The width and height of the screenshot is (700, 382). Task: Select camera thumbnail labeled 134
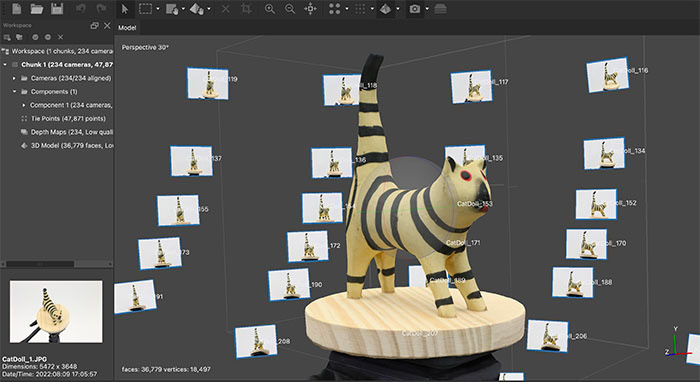coord(604,154)
